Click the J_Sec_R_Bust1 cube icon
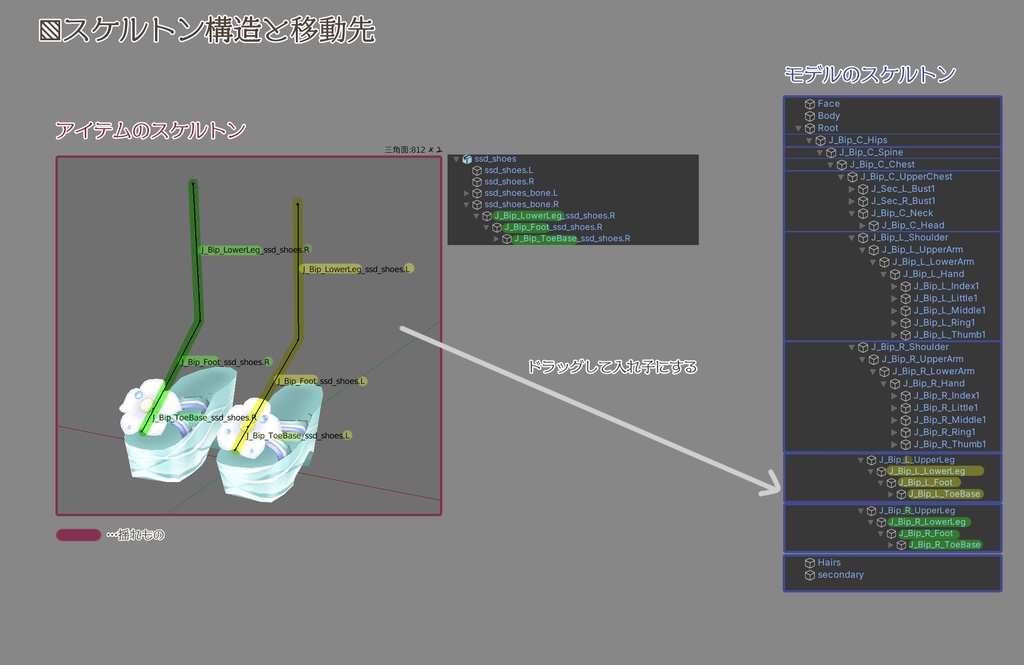1024x665 pixels. pos(863,201)
